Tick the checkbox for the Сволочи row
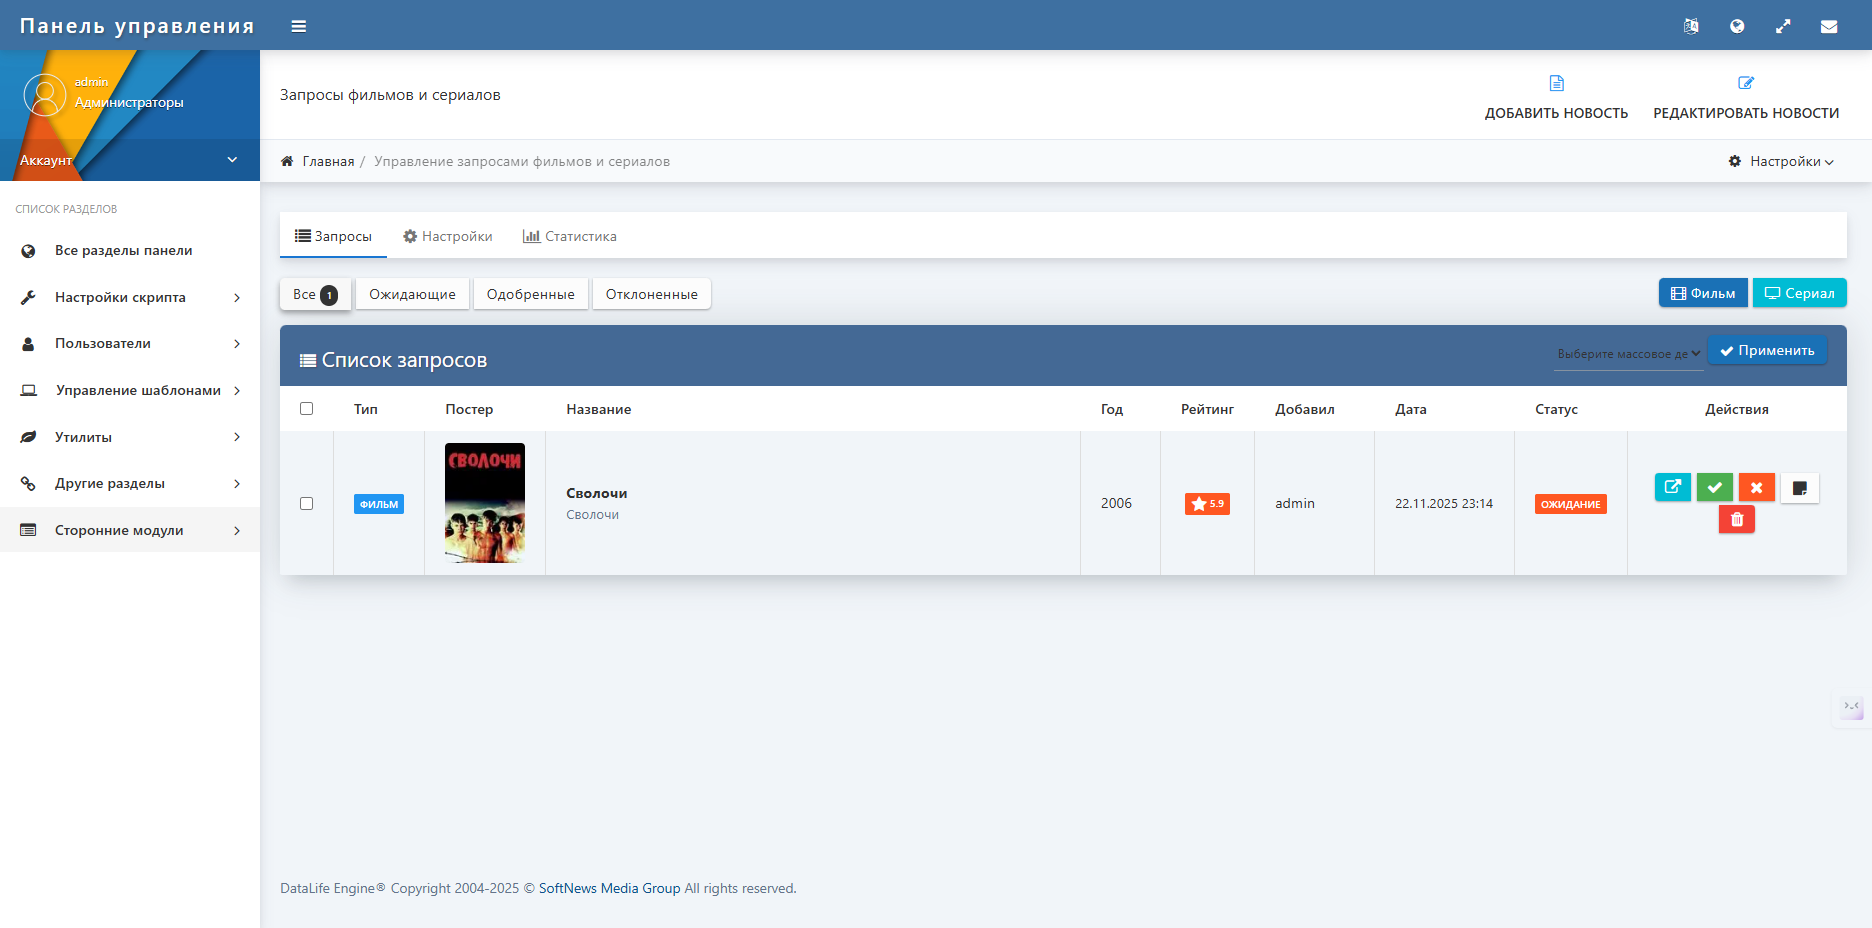The height and width of the screenshot is (928, 1872). point(306,504)
